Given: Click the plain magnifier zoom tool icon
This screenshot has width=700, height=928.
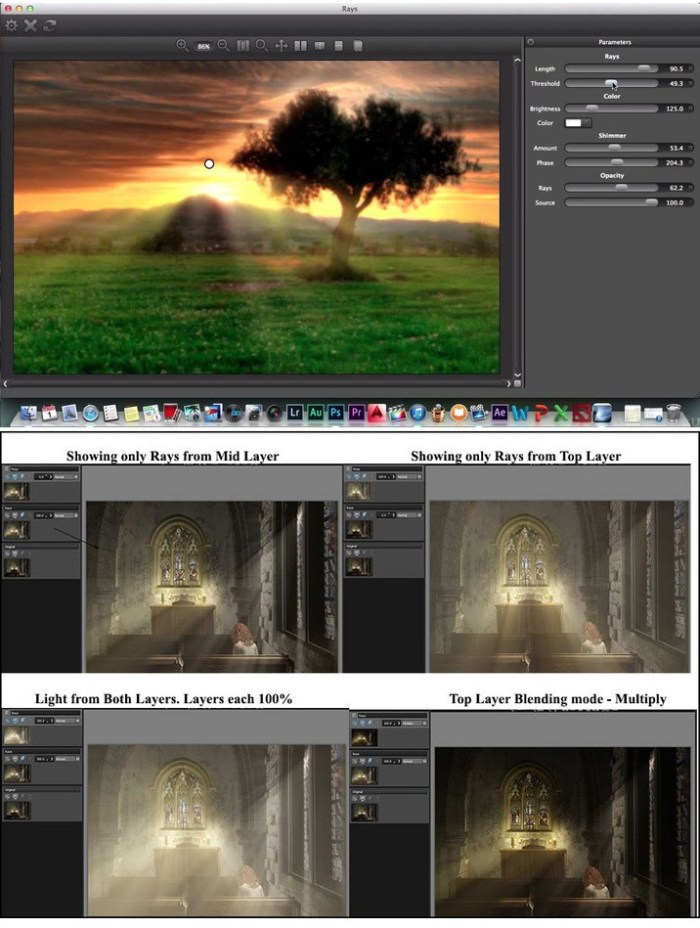Looking at the screenshot, I should (261, 45).
